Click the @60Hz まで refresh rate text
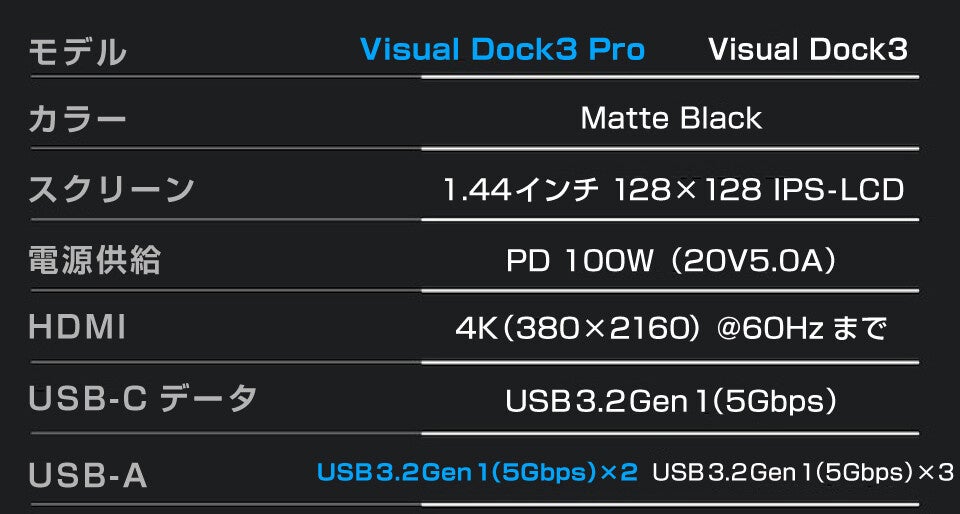 click(802, 329)
